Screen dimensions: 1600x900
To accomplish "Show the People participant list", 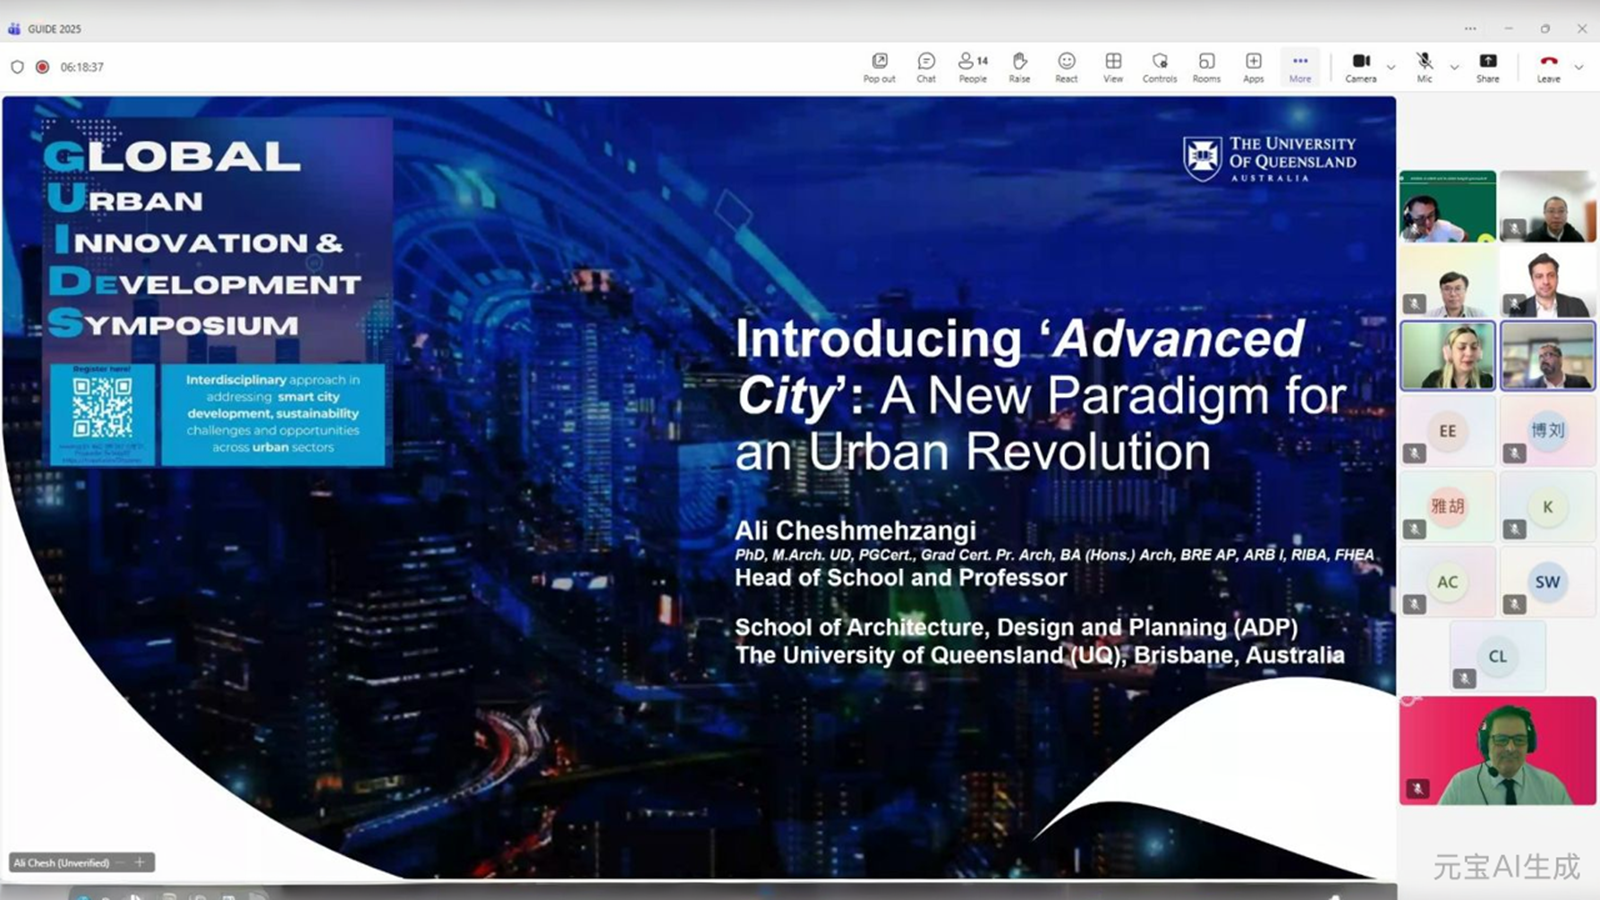I will (972, 67).
